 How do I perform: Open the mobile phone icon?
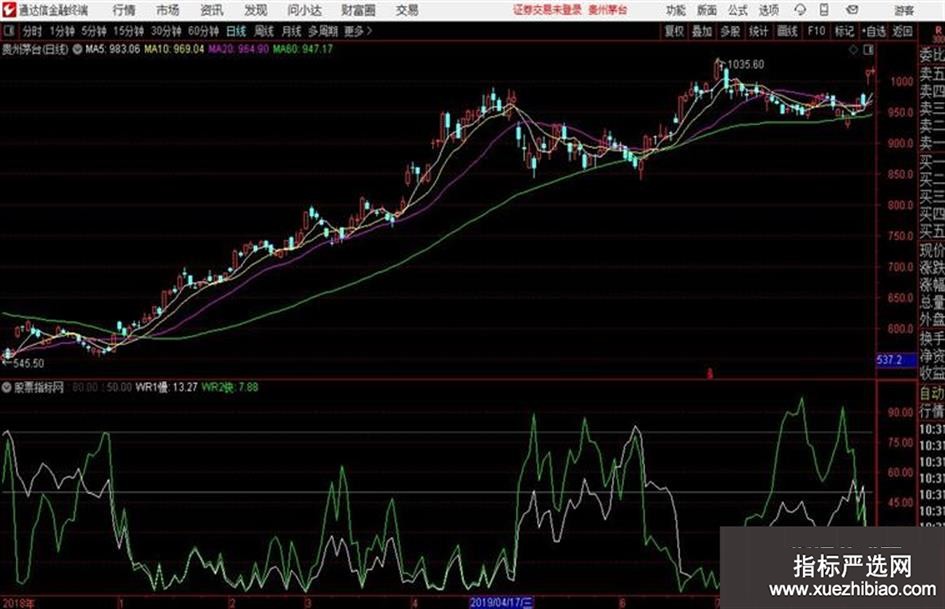point(824,10)
